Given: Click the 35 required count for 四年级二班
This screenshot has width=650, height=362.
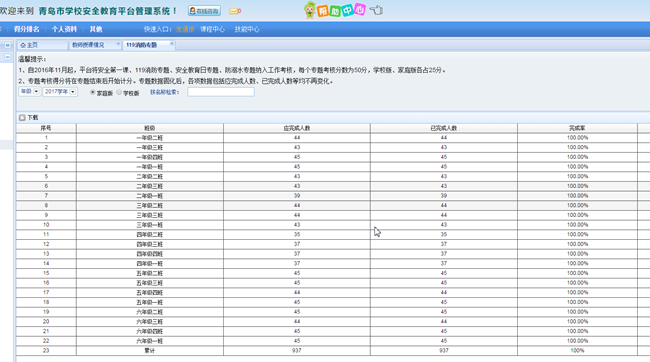Looking at the screenshot, I should (297, 235).
